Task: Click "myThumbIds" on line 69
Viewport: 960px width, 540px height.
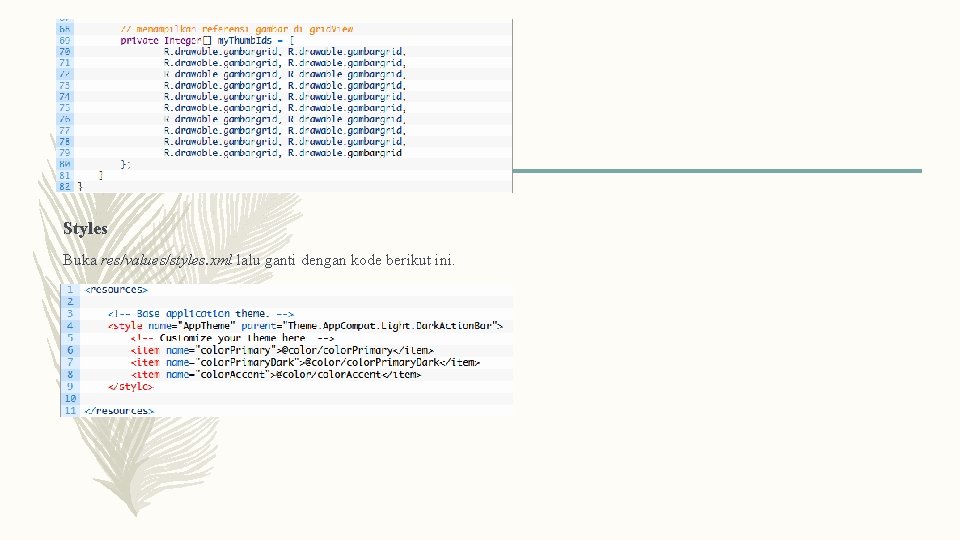Action: tap(244, 40)
